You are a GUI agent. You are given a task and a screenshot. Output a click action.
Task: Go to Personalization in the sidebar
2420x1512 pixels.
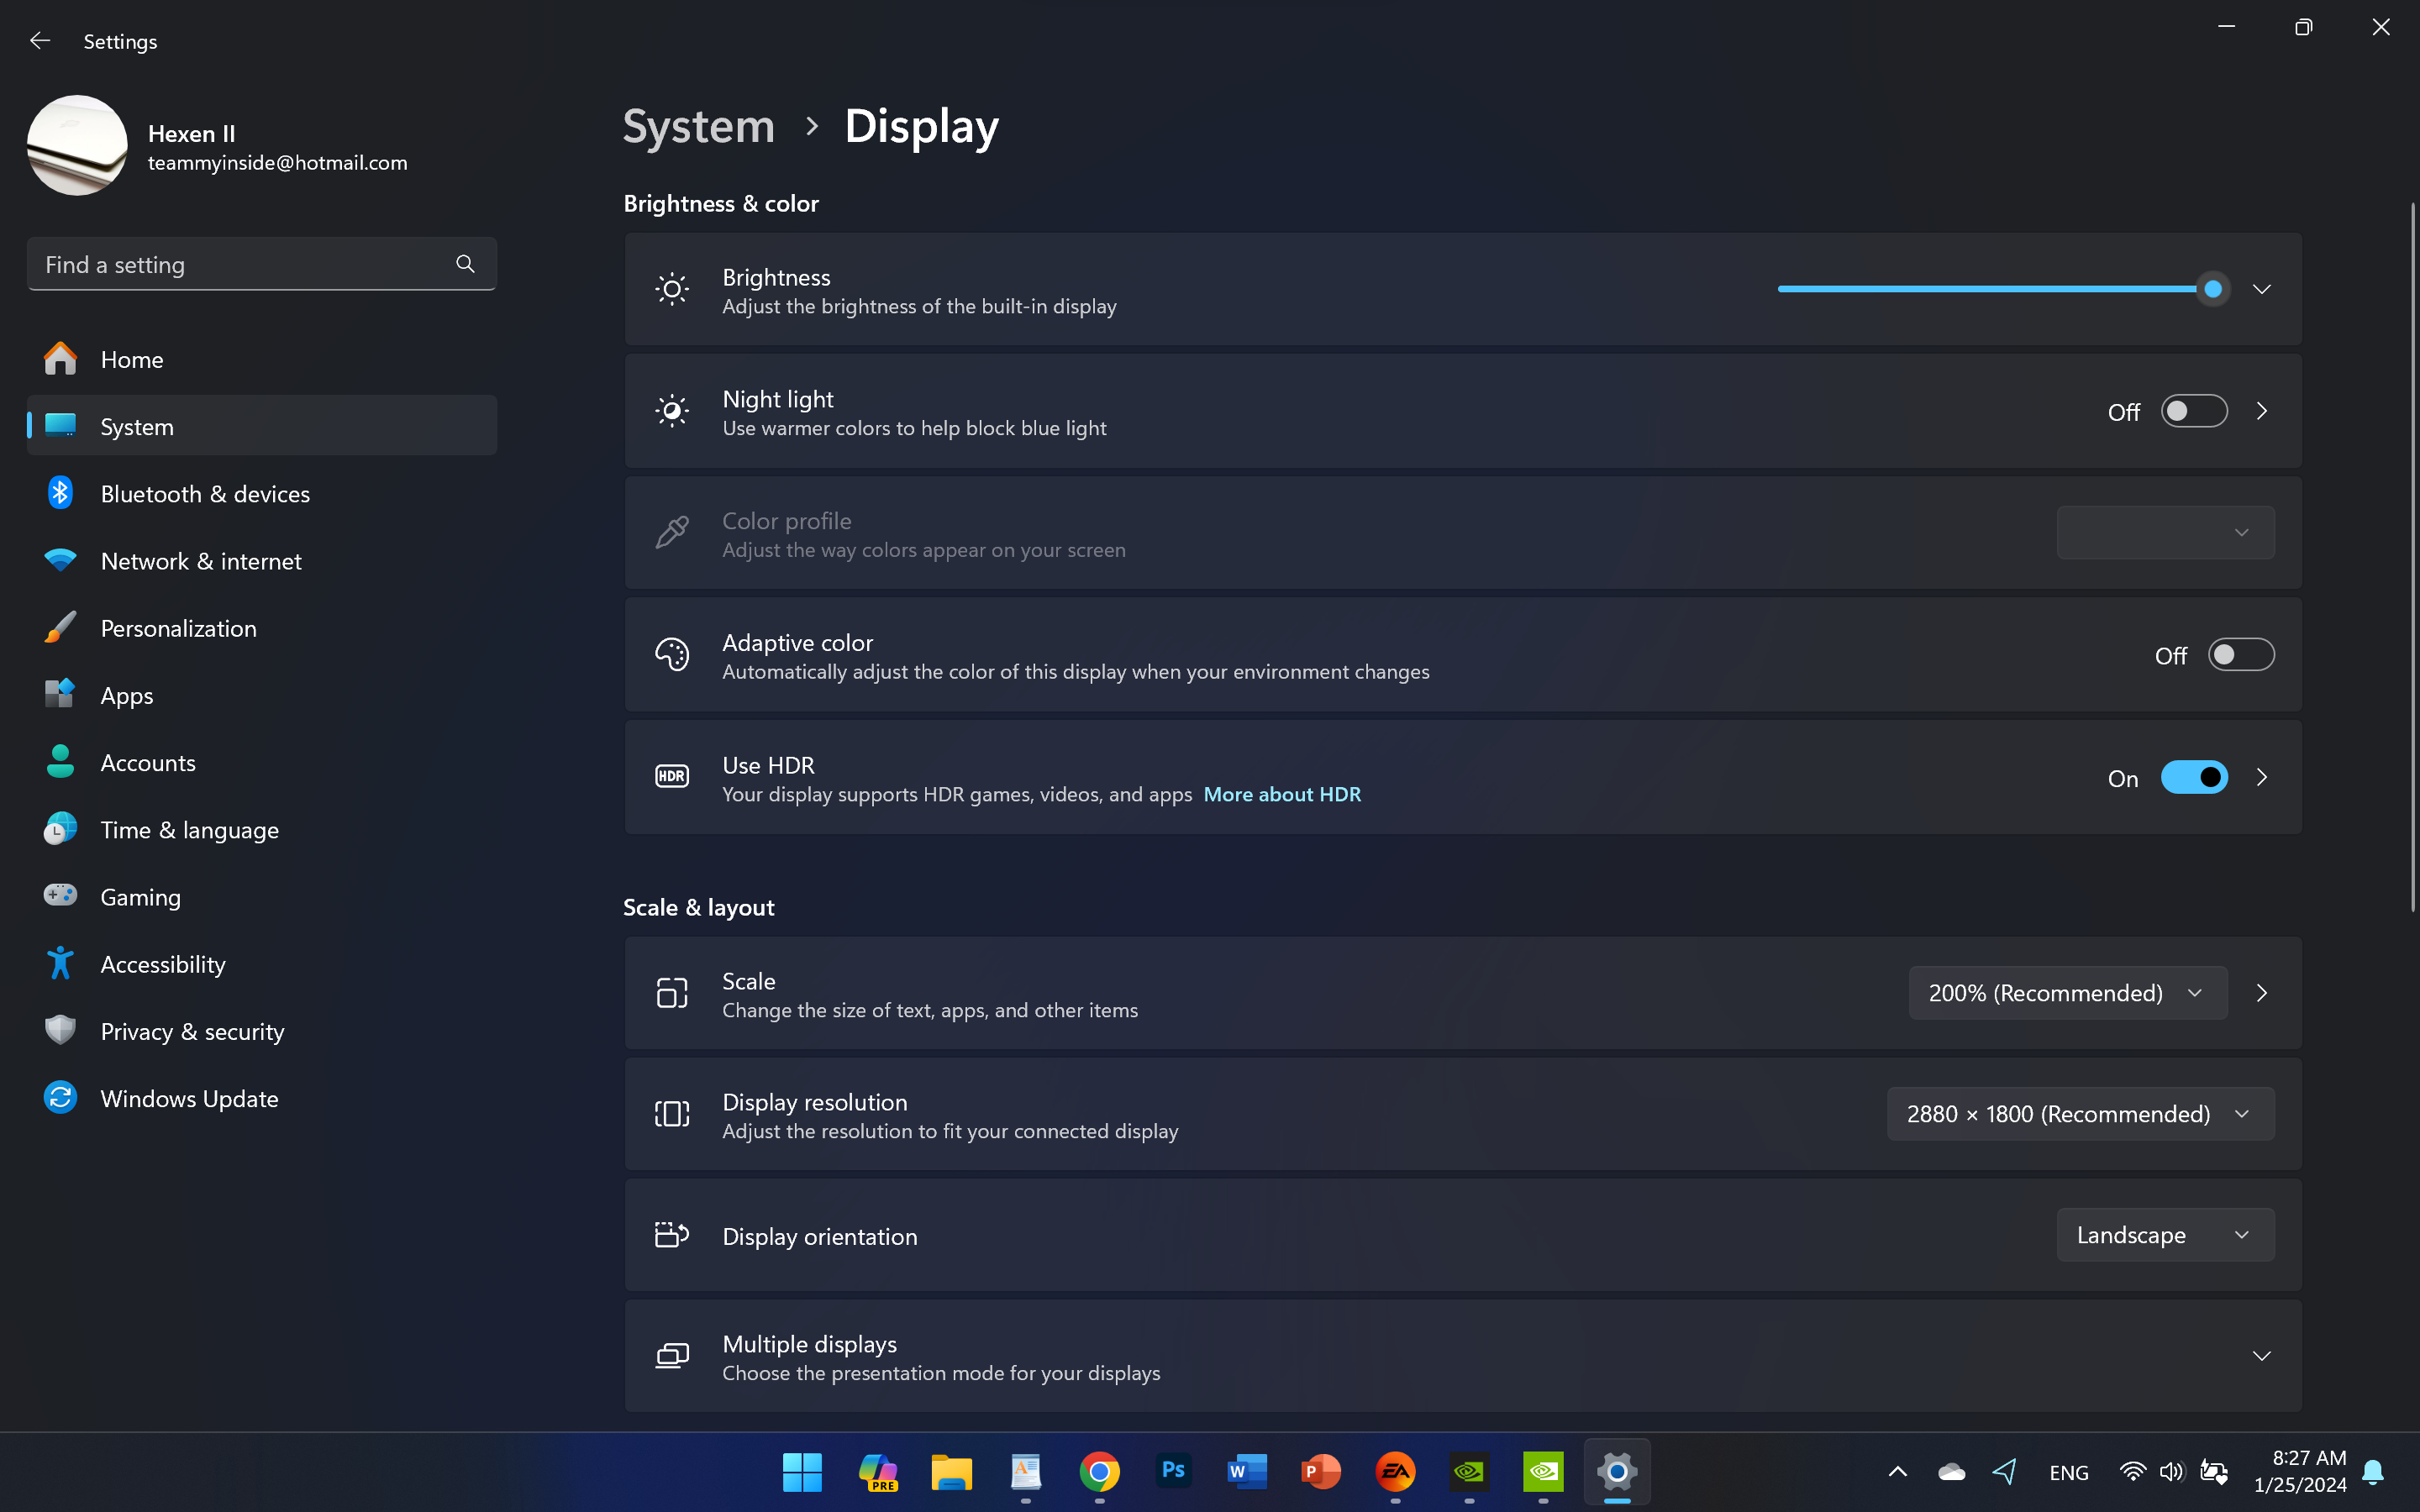(178, 628)
